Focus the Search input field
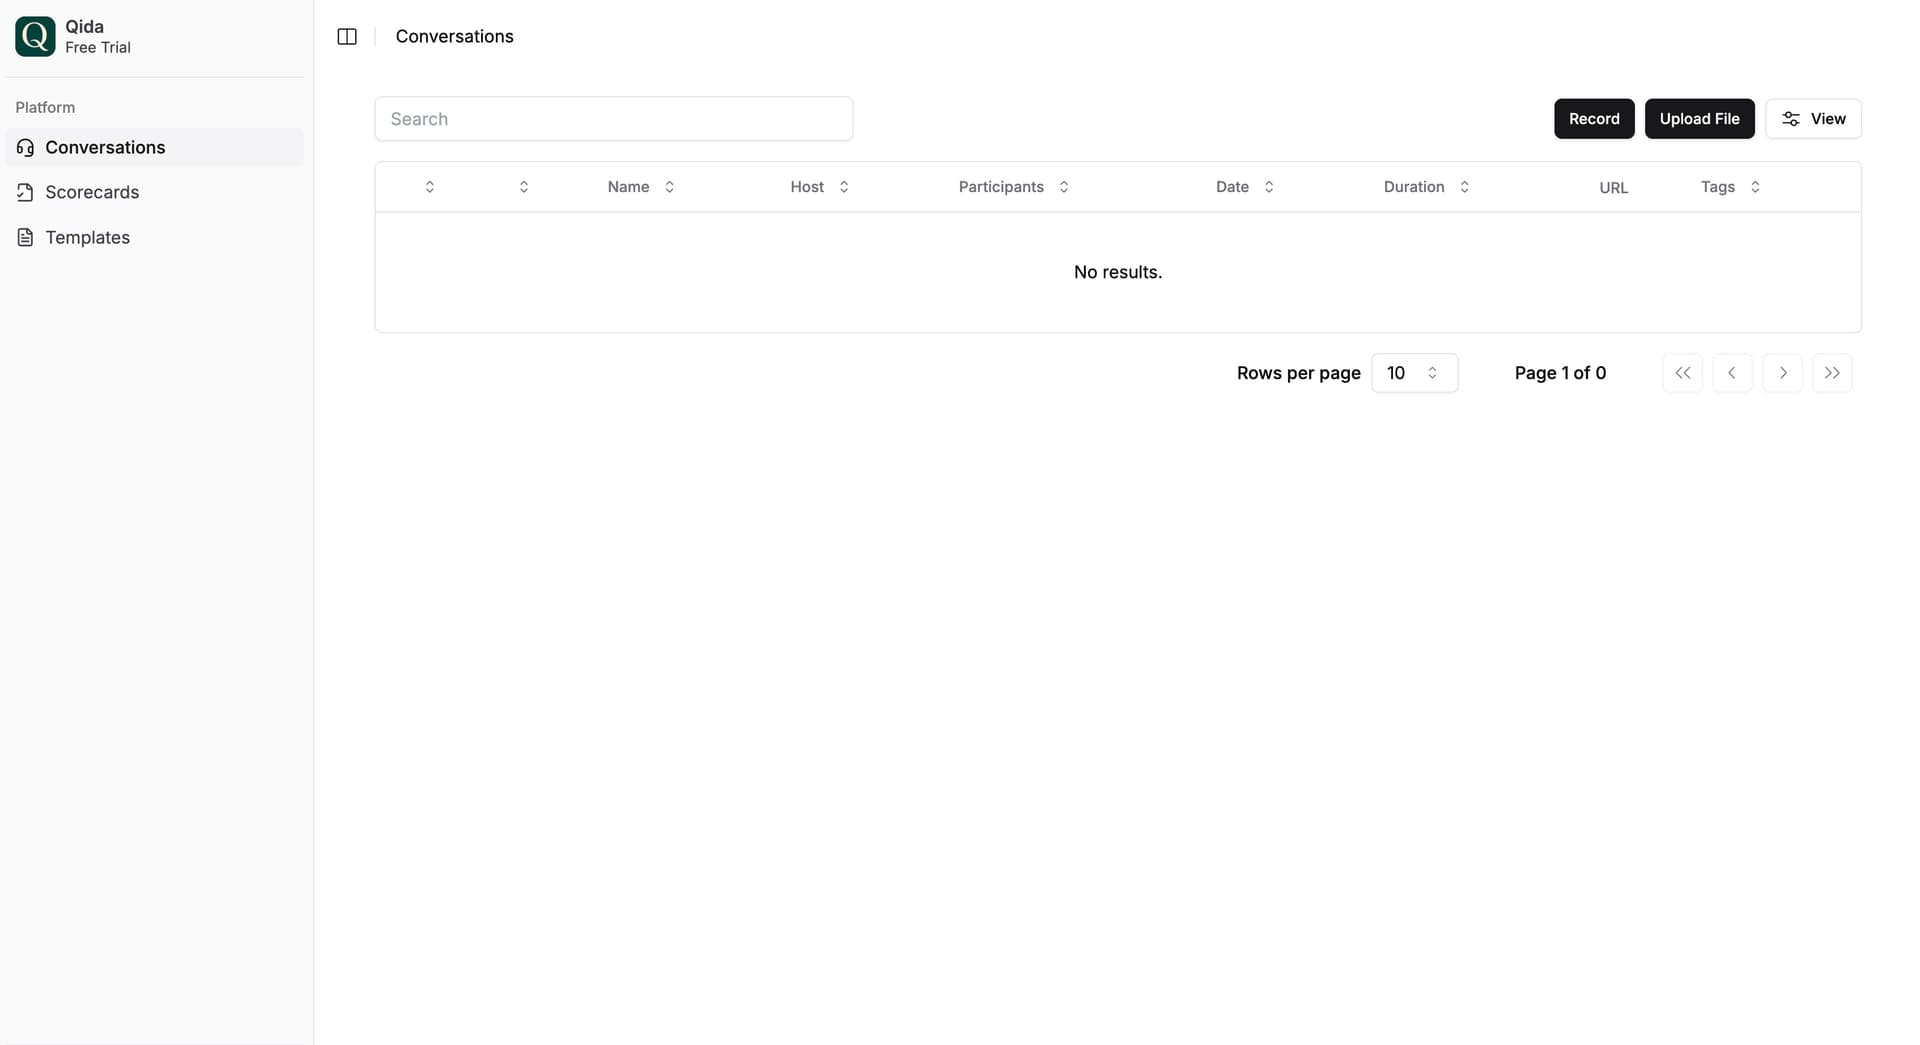Viewport: 1920px width, 1045px height. tap(613, 119)
